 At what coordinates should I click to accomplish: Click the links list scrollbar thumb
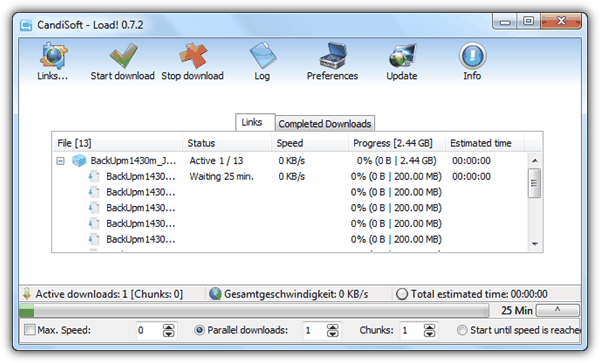(x=535, y=183)
